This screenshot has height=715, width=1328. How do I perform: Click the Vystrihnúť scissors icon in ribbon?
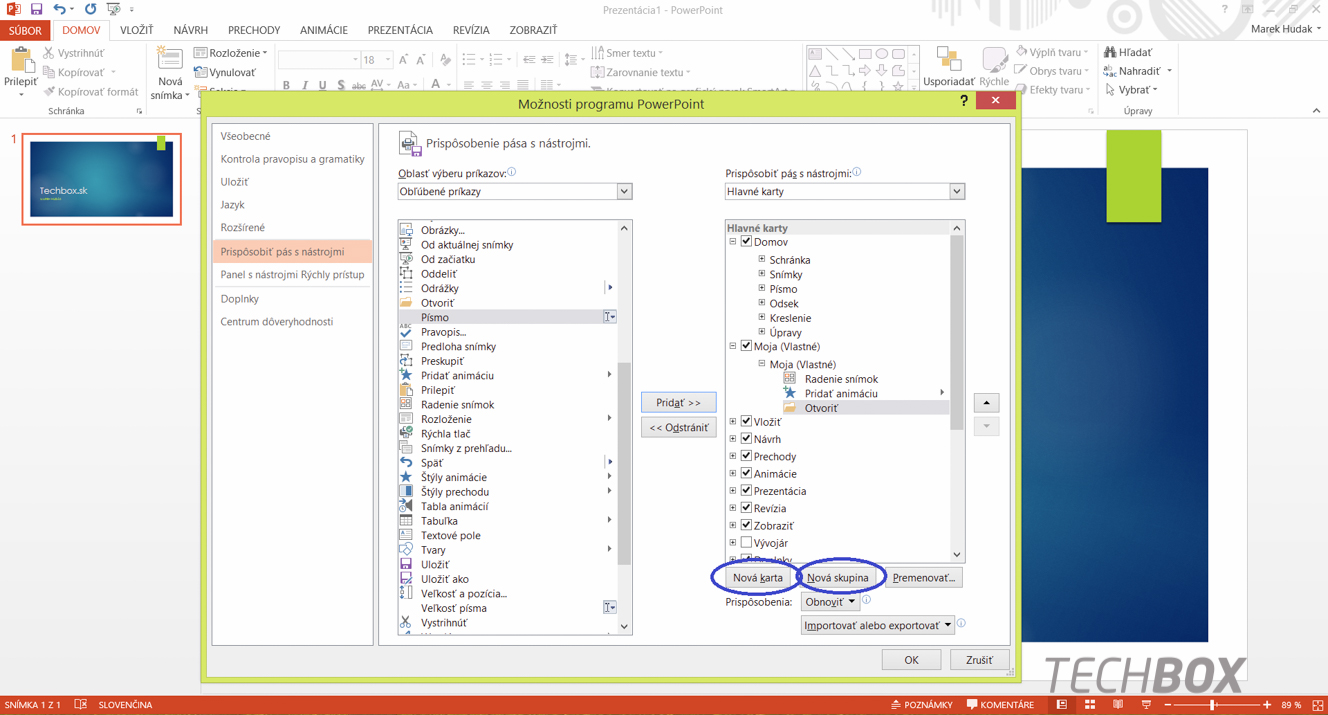(x=48, y=53)
